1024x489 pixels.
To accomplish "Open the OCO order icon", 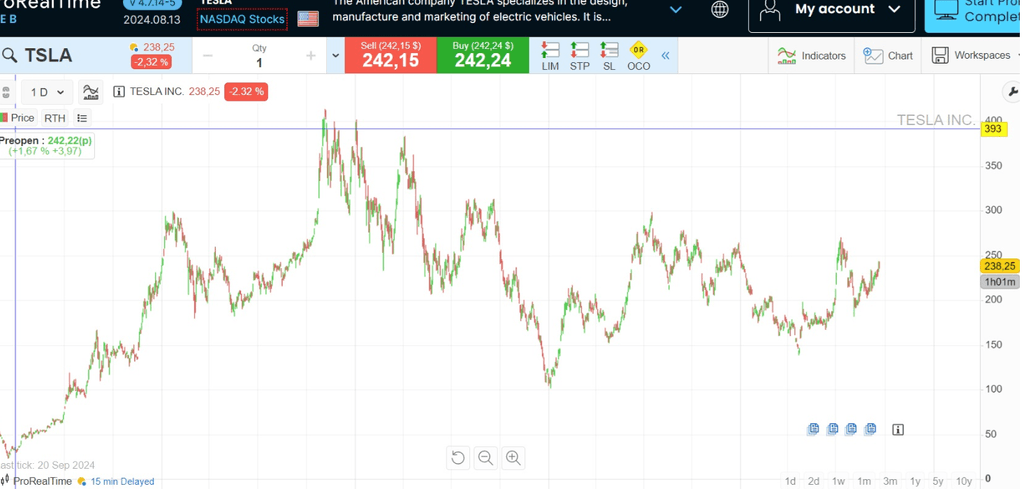I will (638, 55).
